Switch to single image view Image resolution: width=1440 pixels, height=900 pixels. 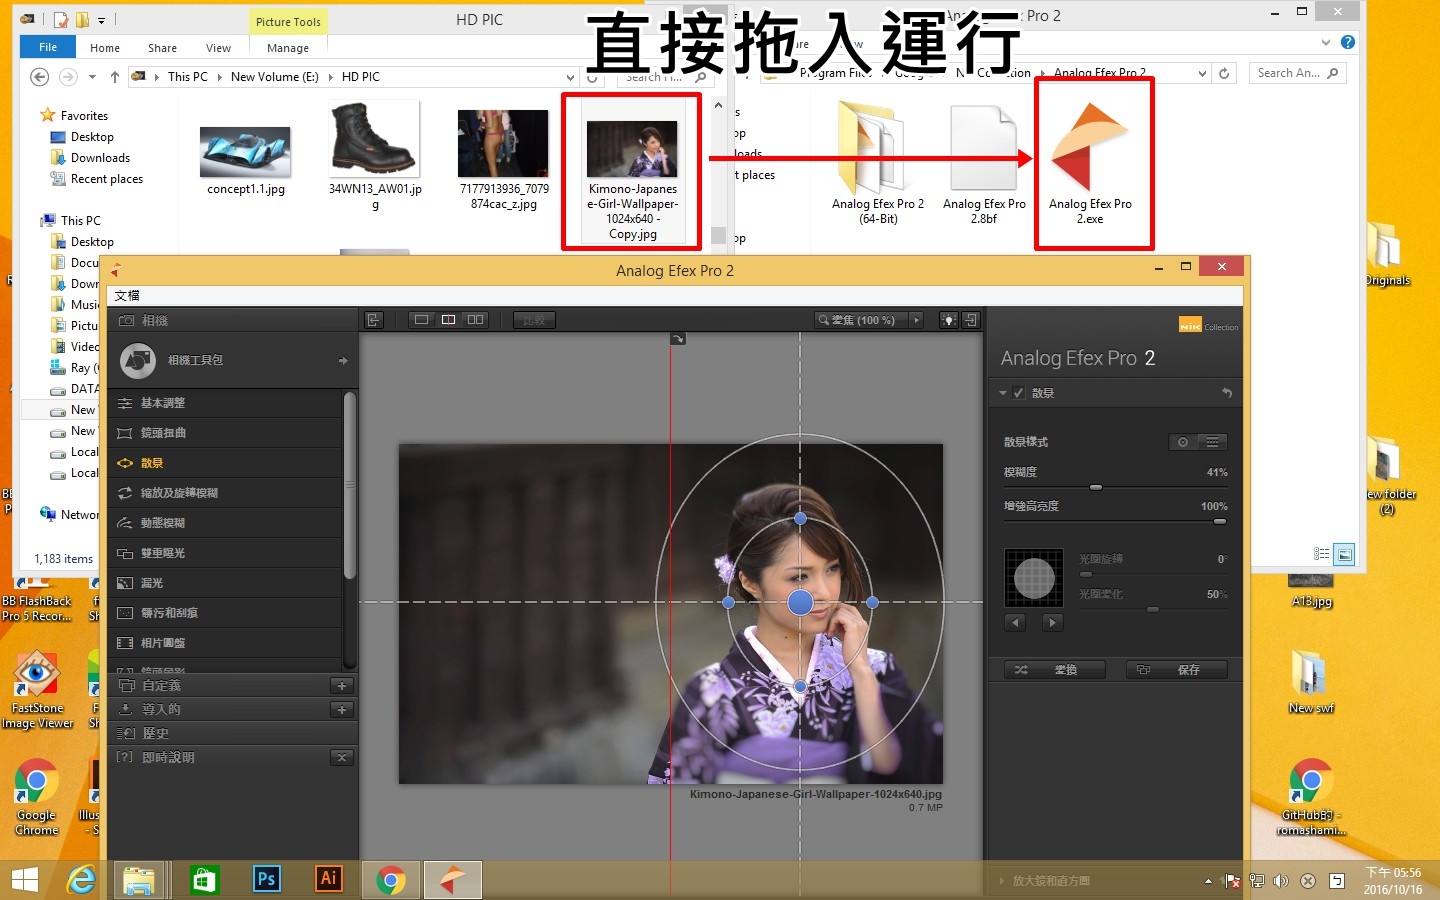[x=422, y=320]
